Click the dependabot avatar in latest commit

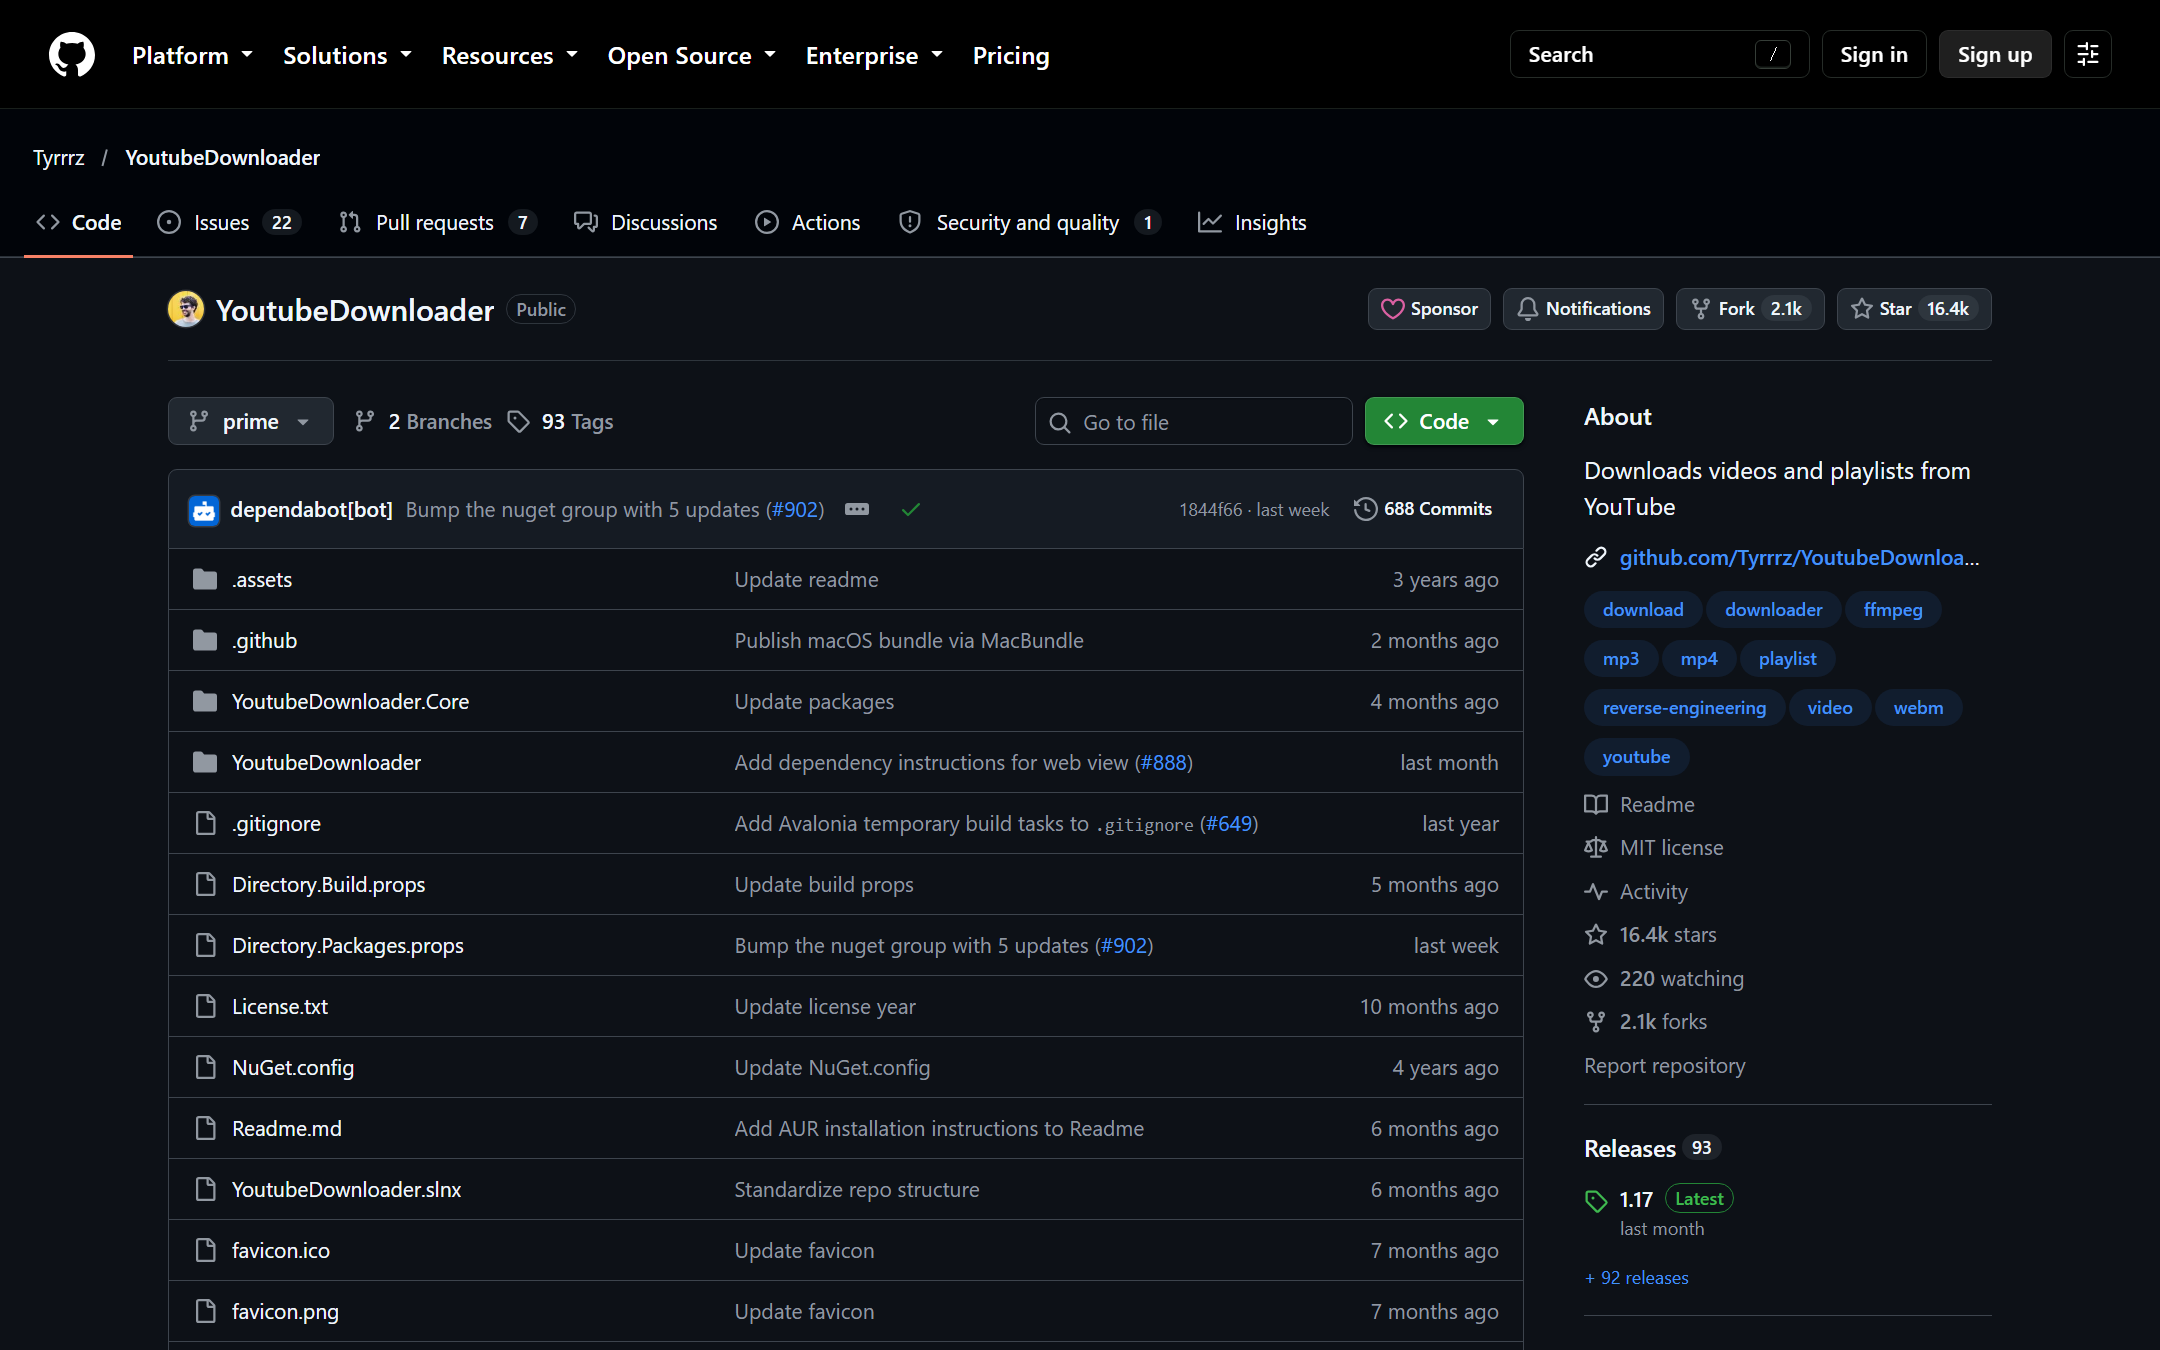point(204,510)
